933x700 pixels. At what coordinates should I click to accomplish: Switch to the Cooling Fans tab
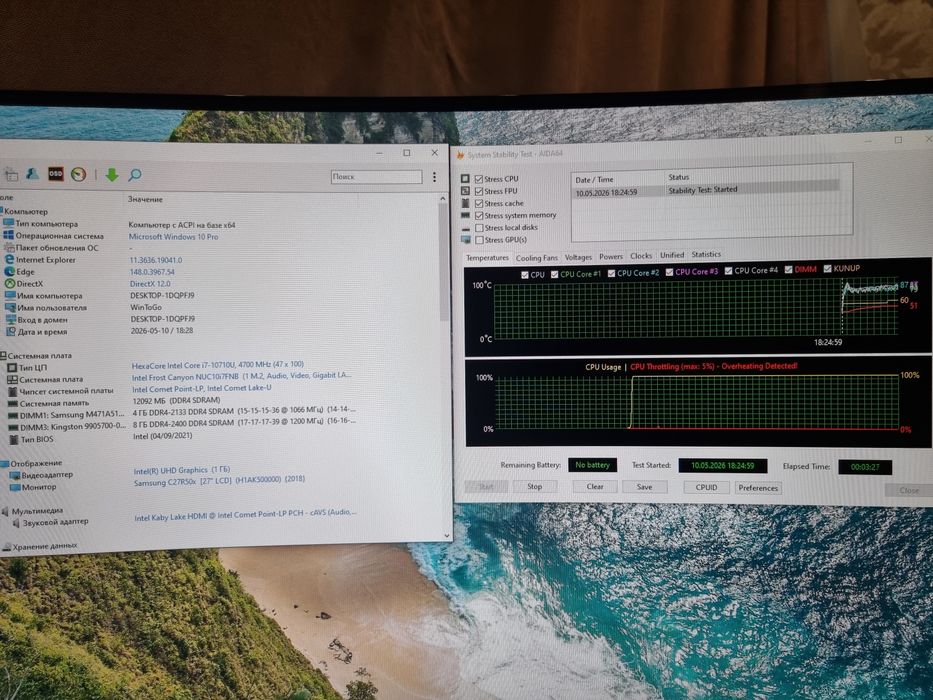tap(537, 258)
